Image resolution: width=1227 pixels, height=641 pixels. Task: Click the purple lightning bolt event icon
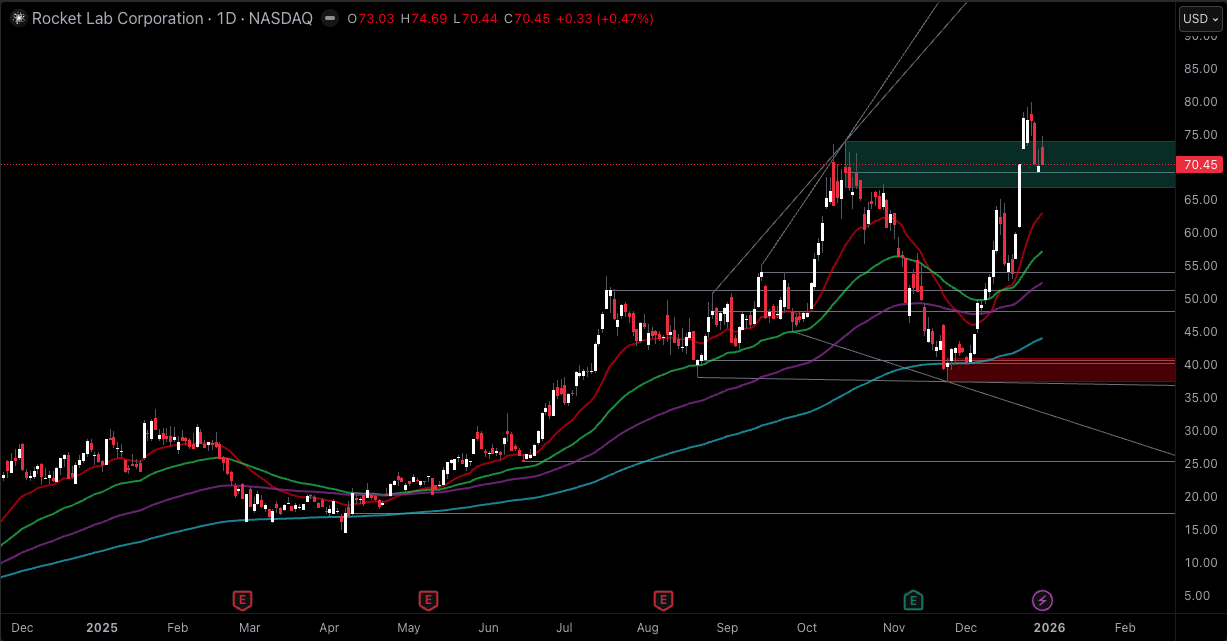click(1042, 600)
